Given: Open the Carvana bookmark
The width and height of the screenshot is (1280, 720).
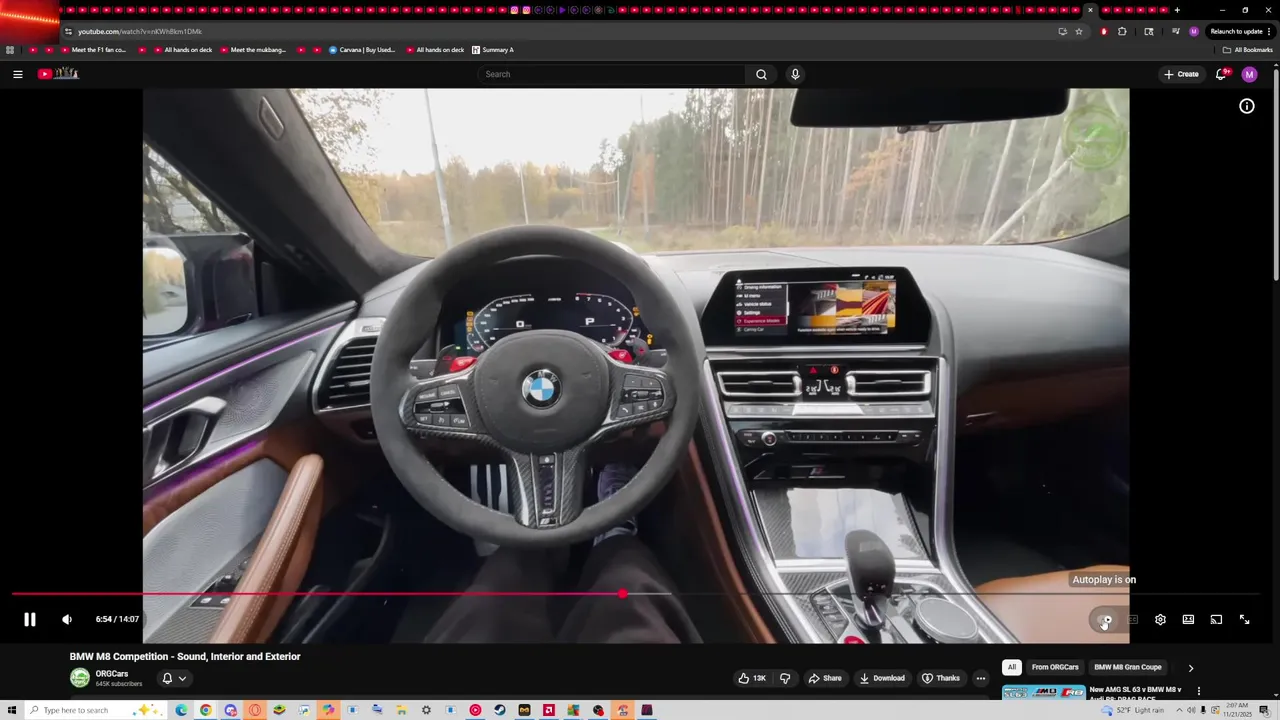Looking at the screenshot, I should point(362,50).
